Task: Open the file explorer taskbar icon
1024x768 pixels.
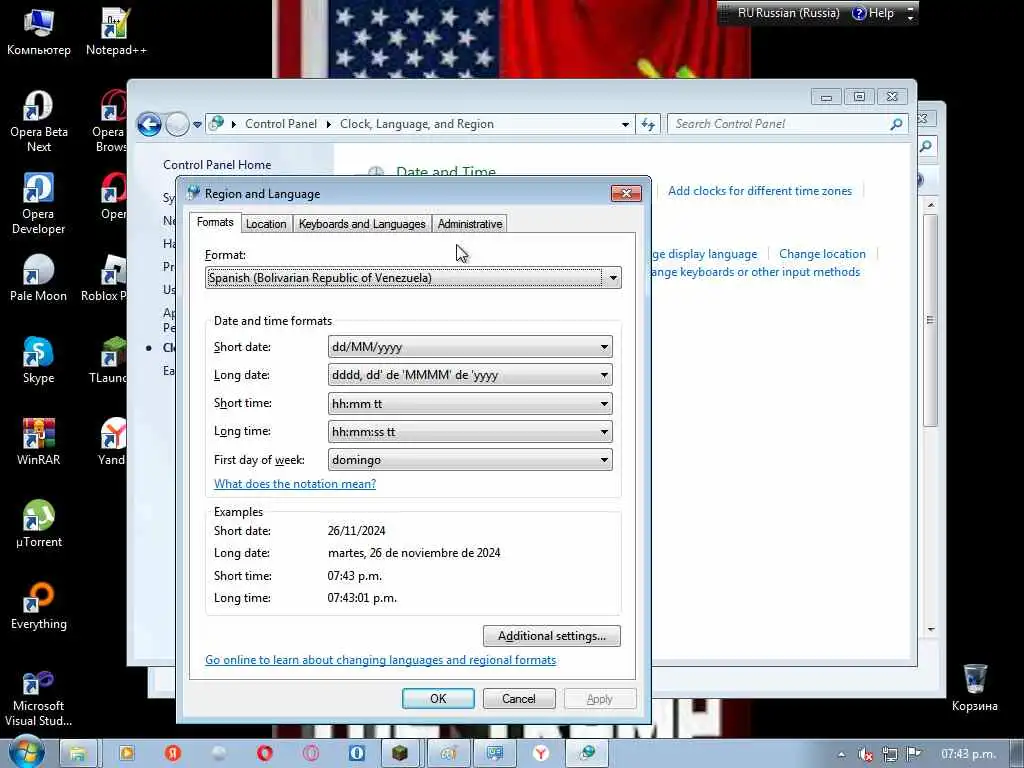Action: click(78, 754)
